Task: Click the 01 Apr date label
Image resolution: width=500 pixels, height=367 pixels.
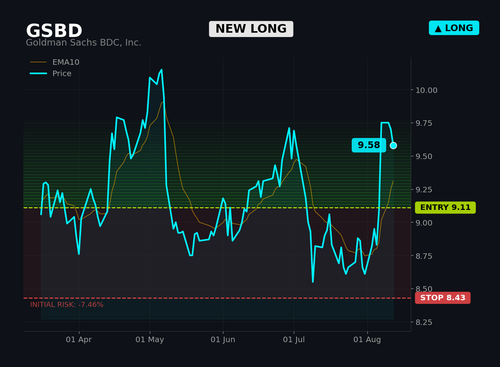Action: pos(79,340)
